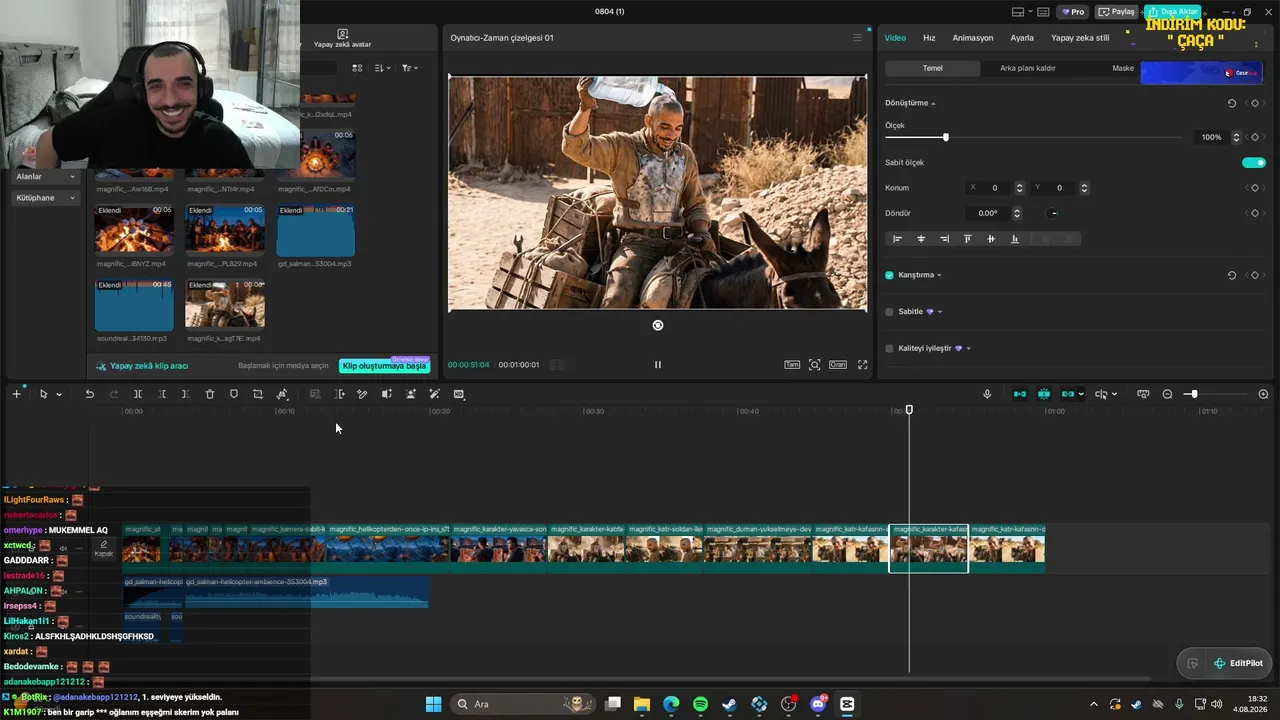Open File Explorer from the taskbar

[x=642, y=704]
